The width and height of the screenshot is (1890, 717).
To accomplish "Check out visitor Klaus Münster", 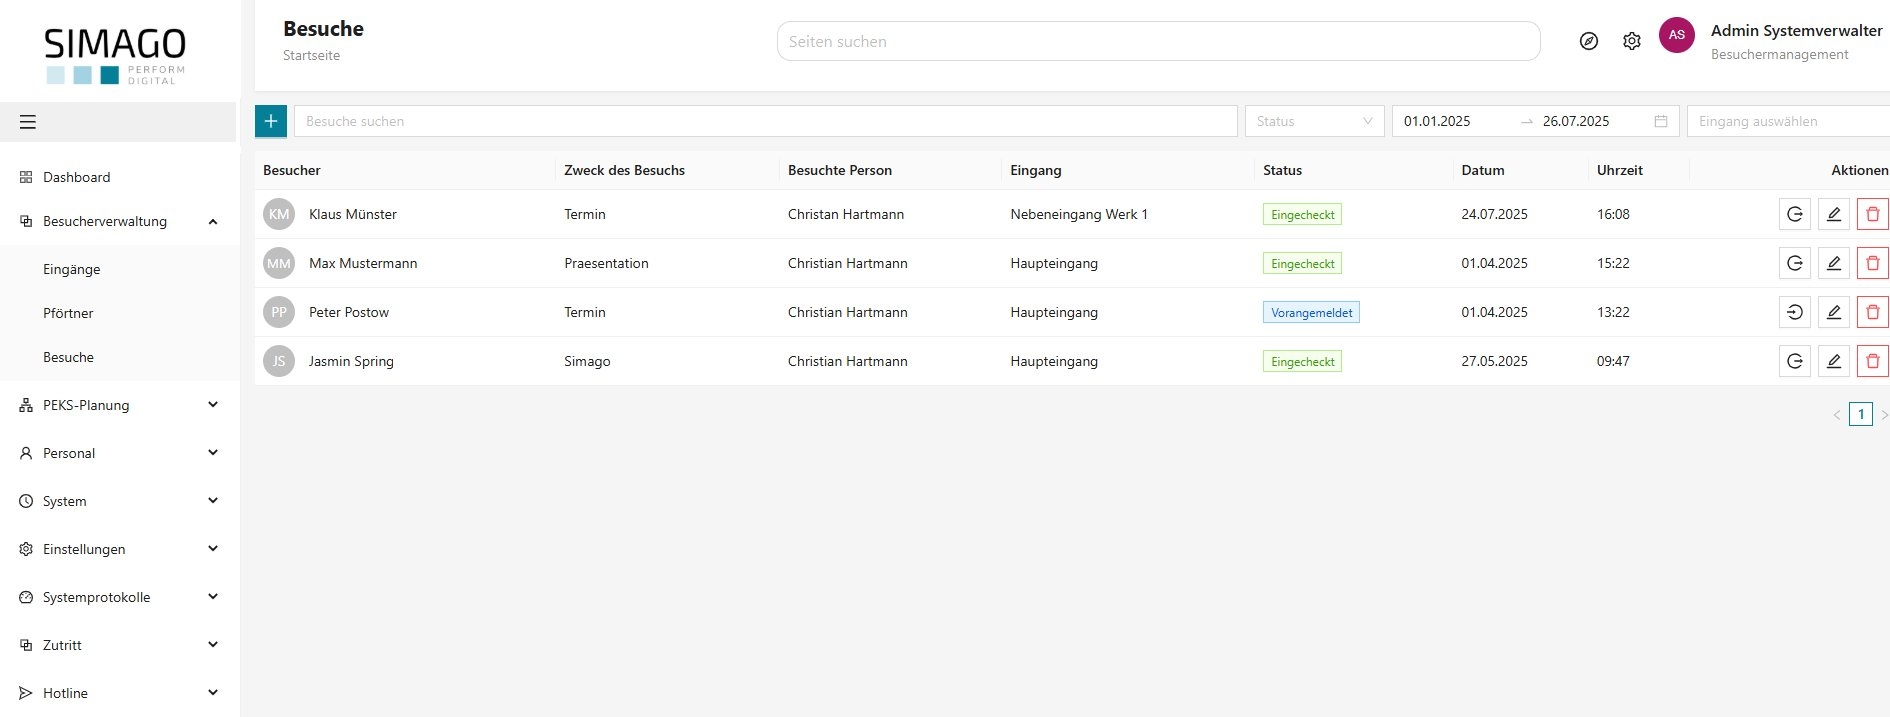I will click(1795, 214).
